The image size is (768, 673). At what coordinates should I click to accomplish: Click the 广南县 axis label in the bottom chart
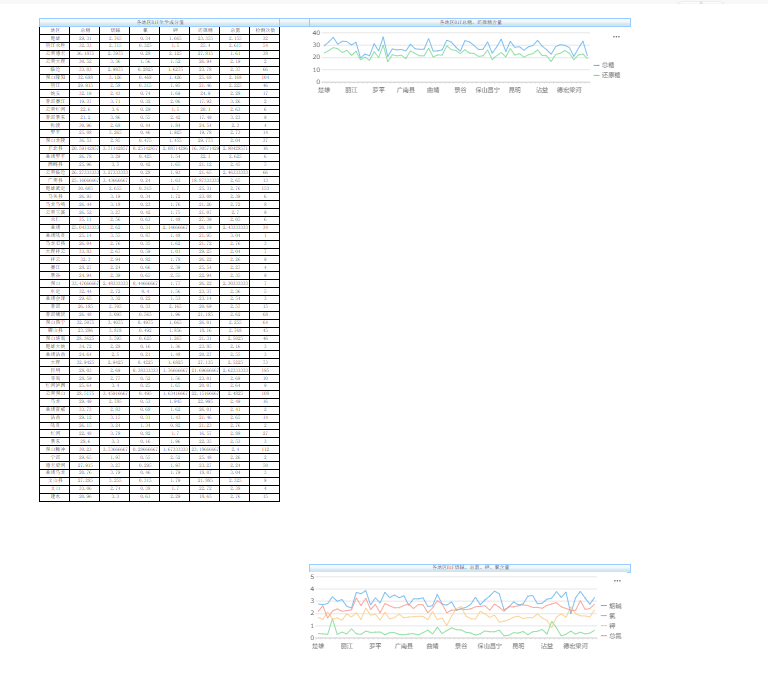pos(404,646)
